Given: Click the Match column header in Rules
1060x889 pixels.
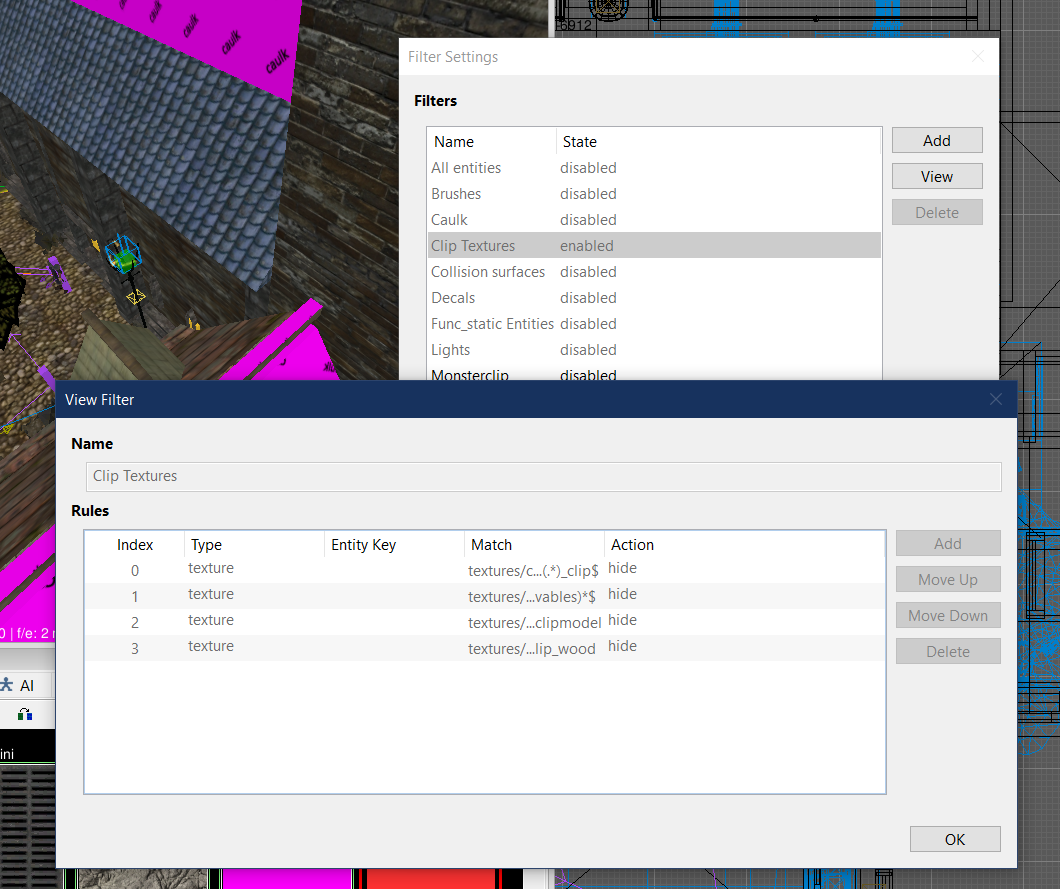Looking at the screenshot, I should pos(534,545).
